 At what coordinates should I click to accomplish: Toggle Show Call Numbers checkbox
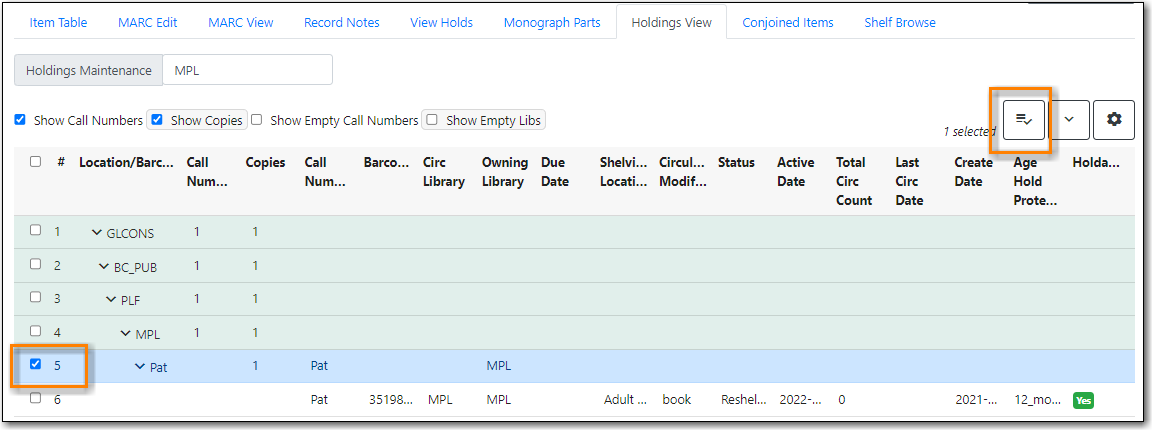pyautogui.click(x=20, y=120)
